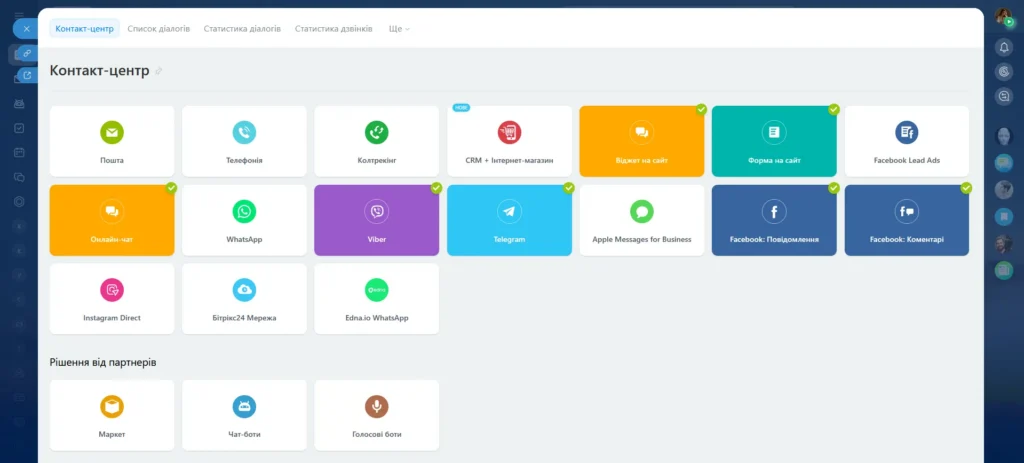Click the green checkmark on Telegram tile
This screenshot has height=463, width=1024.
point(569,188)
